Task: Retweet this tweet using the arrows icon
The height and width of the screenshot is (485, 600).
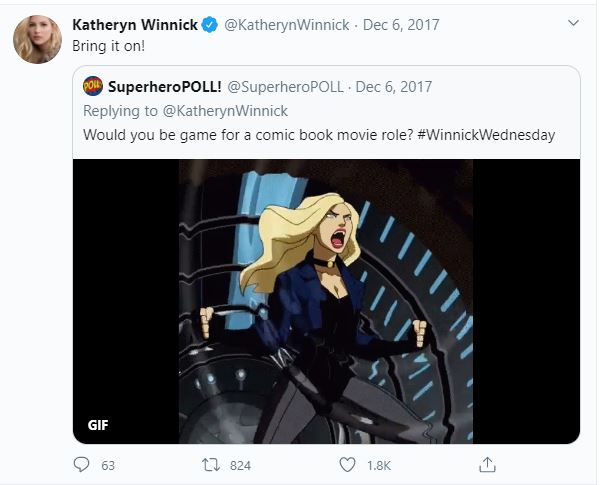Action: pos(209,465)
